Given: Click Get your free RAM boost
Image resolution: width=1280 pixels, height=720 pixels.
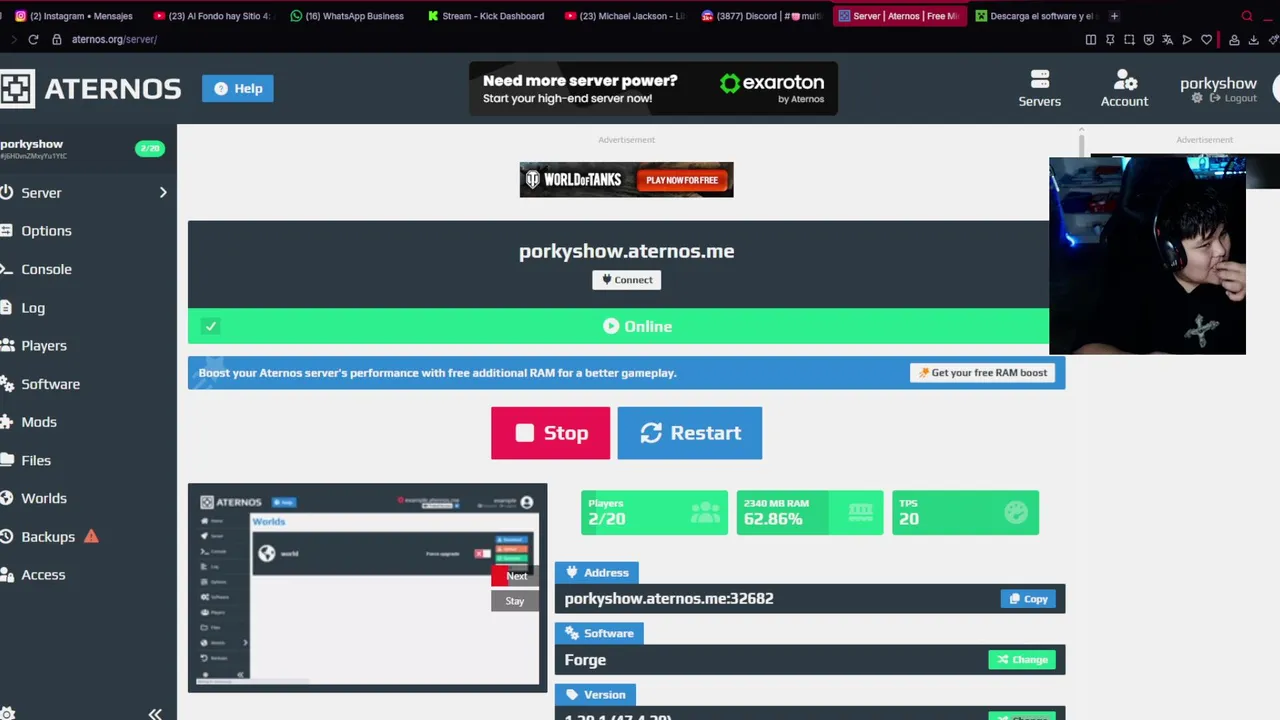Looking at the screenshot, I should [982, 373].
